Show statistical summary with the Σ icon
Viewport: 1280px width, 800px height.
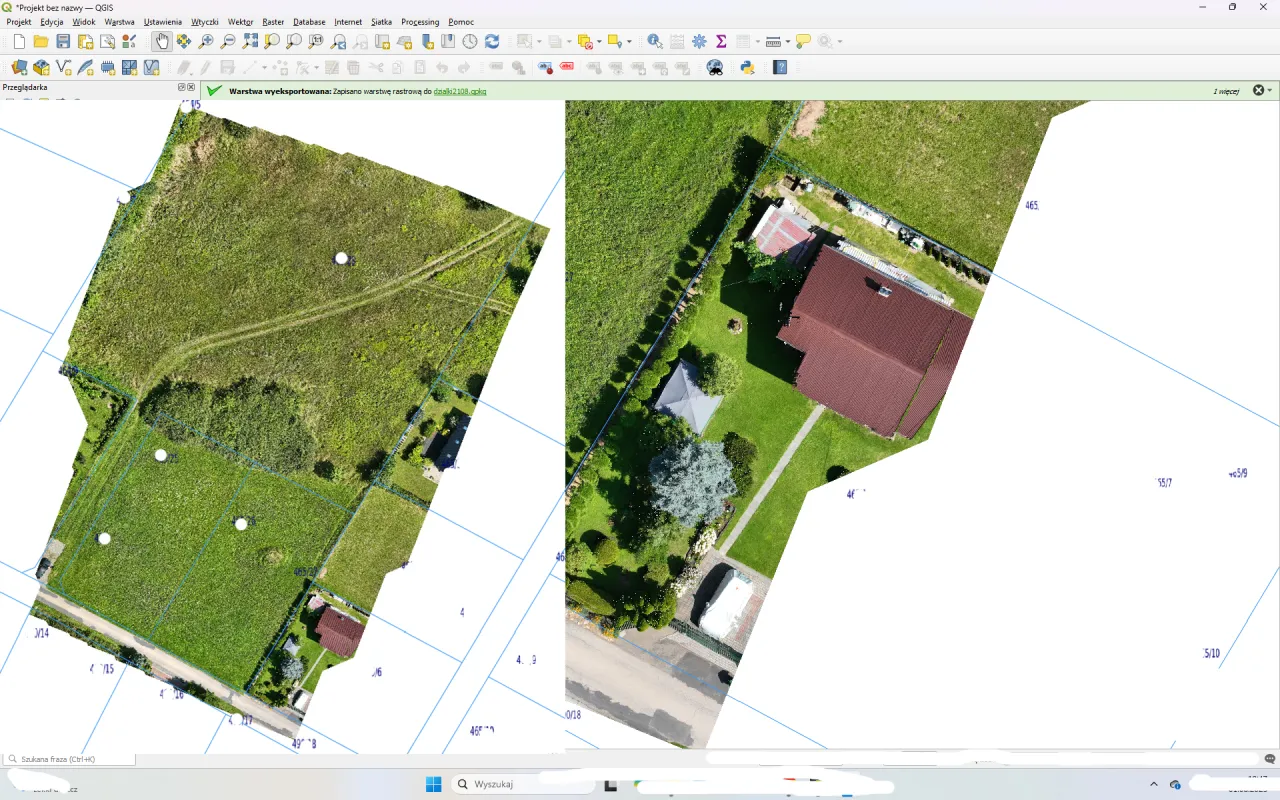(x=721, y=41)
